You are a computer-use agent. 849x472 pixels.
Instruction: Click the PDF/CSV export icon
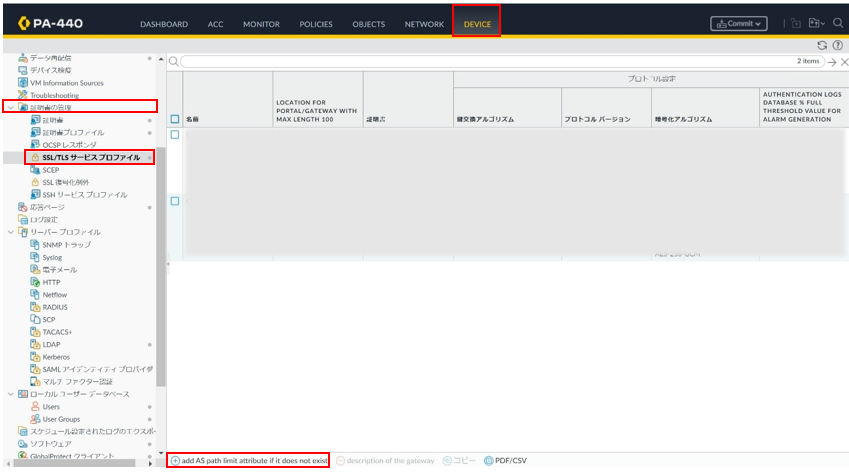[490, 460]
